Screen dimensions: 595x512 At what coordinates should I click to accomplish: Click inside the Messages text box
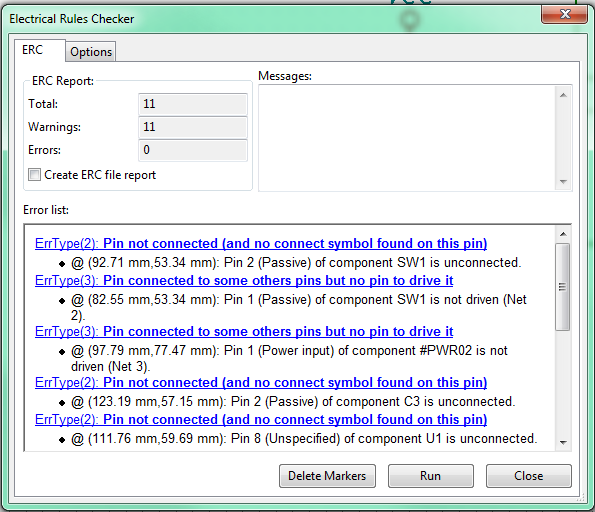coord(407,138)
